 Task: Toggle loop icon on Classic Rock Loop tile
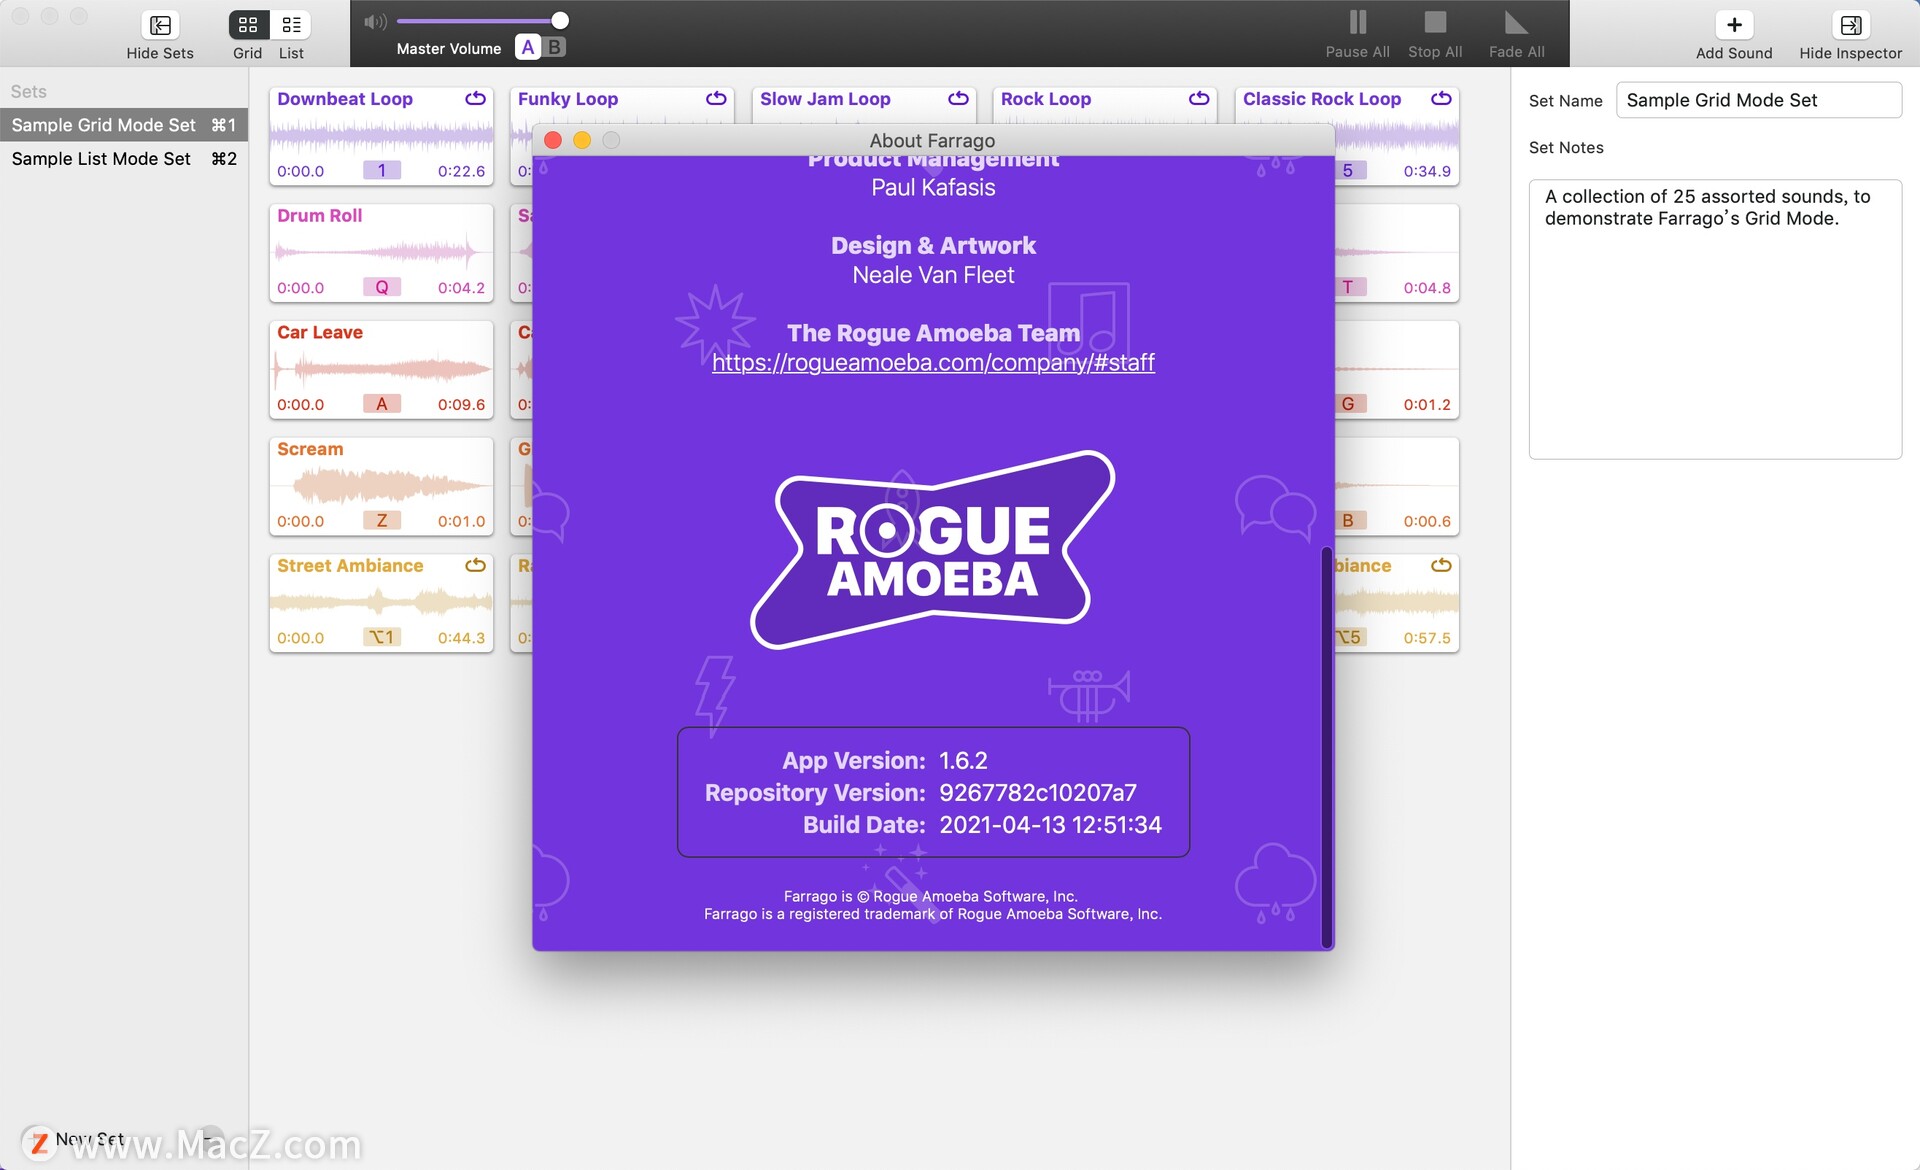tap(1441, 98)
